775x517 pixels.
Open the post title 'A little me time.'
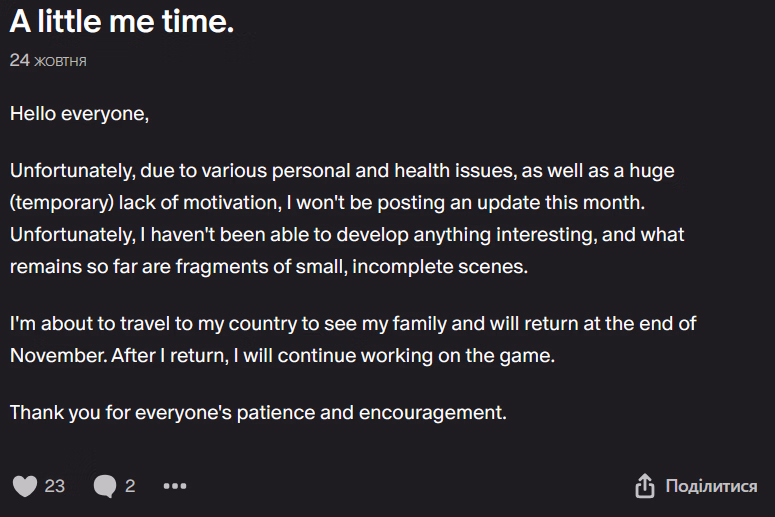[121, 22]
